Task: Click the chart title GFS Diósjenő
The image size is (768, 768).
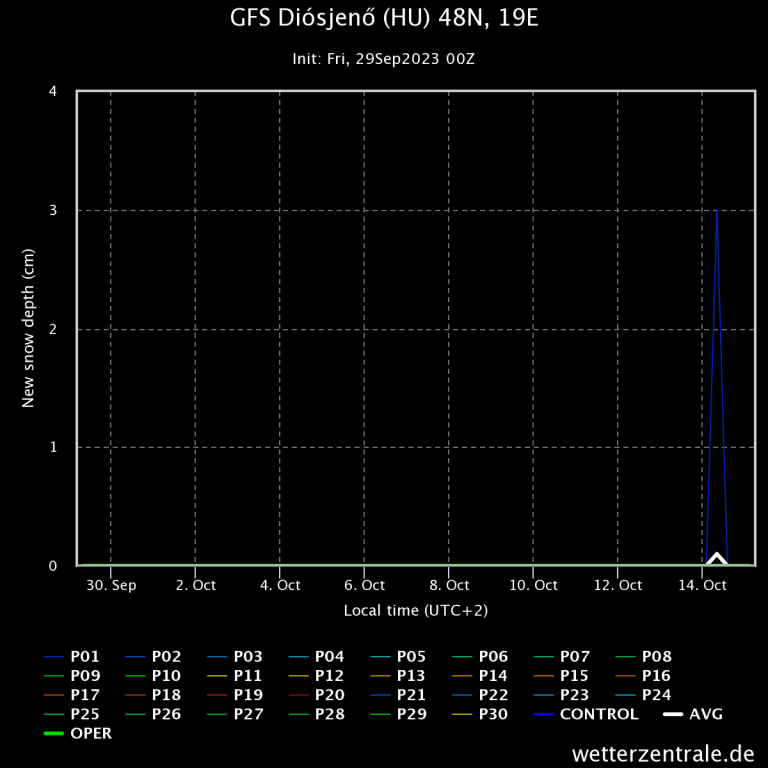Action: click(x=384, y=19)
